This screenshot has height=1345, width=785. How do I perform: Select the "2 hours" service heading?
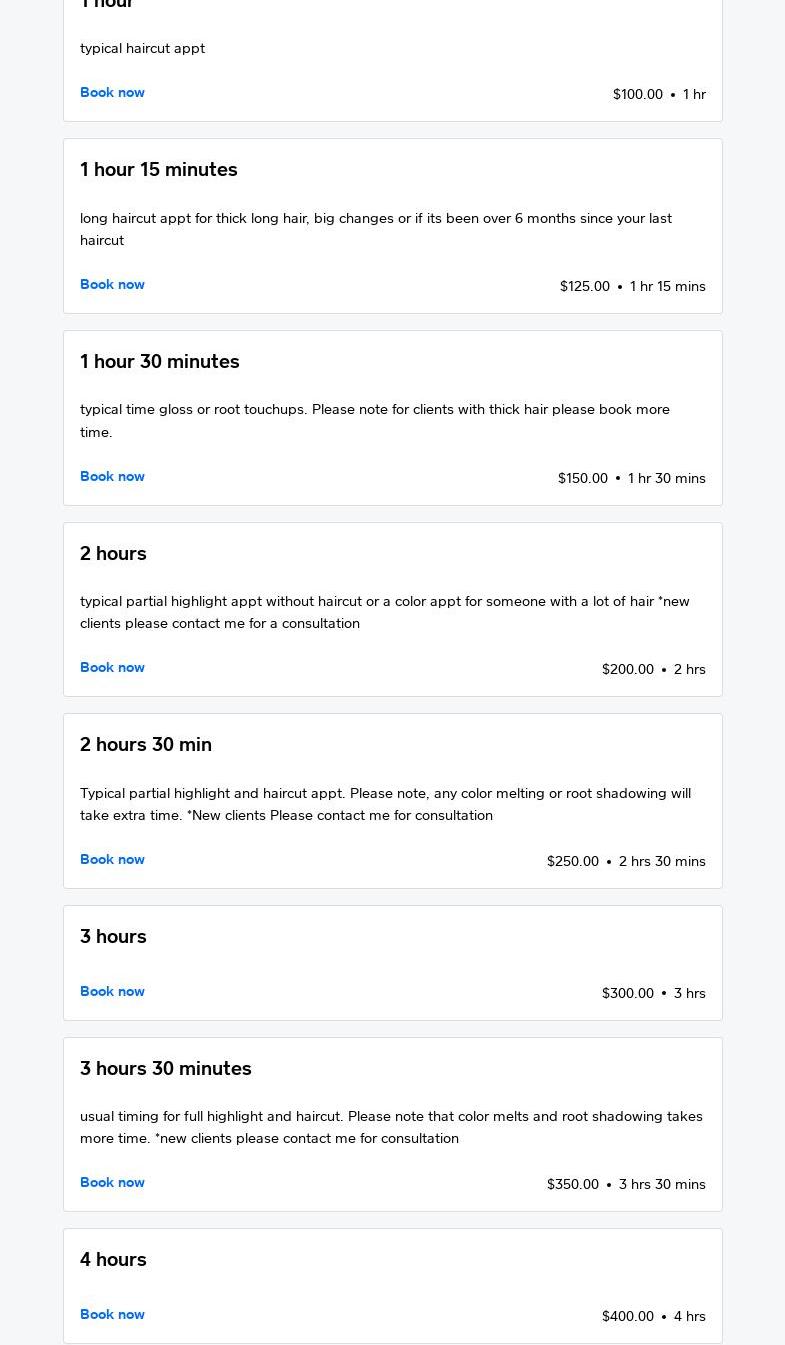click(113, 554)
